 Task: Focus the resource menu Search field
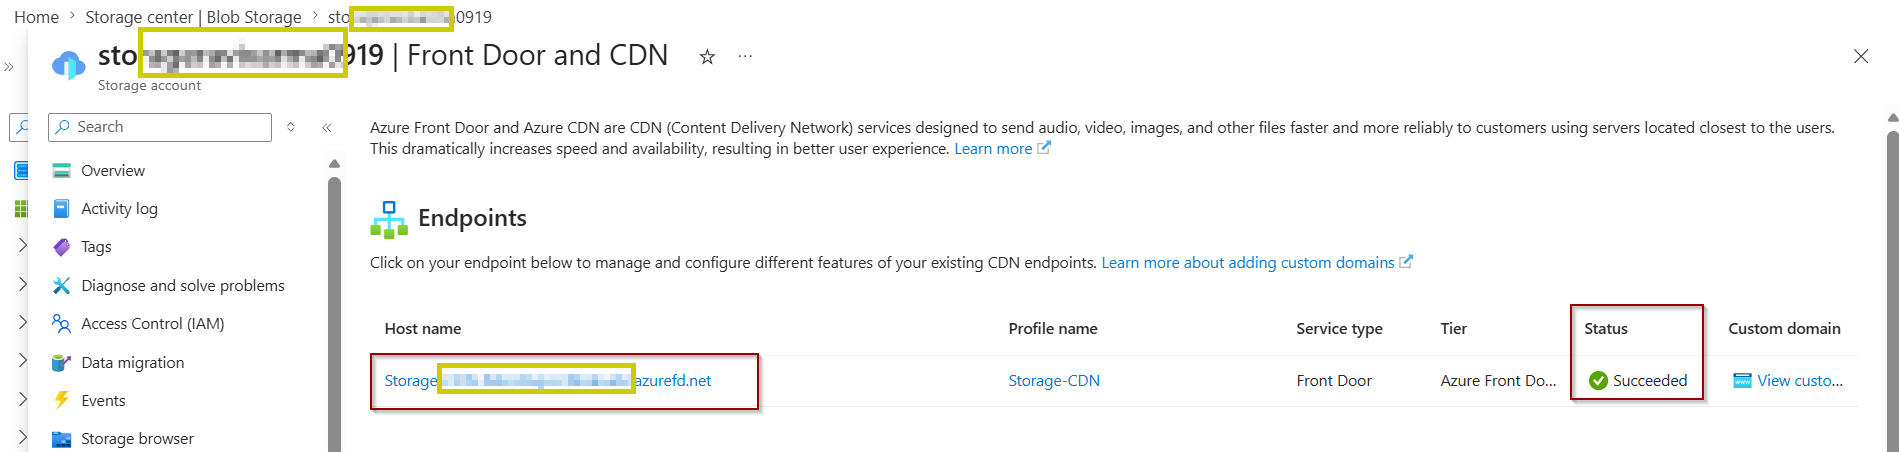point(160,127)
